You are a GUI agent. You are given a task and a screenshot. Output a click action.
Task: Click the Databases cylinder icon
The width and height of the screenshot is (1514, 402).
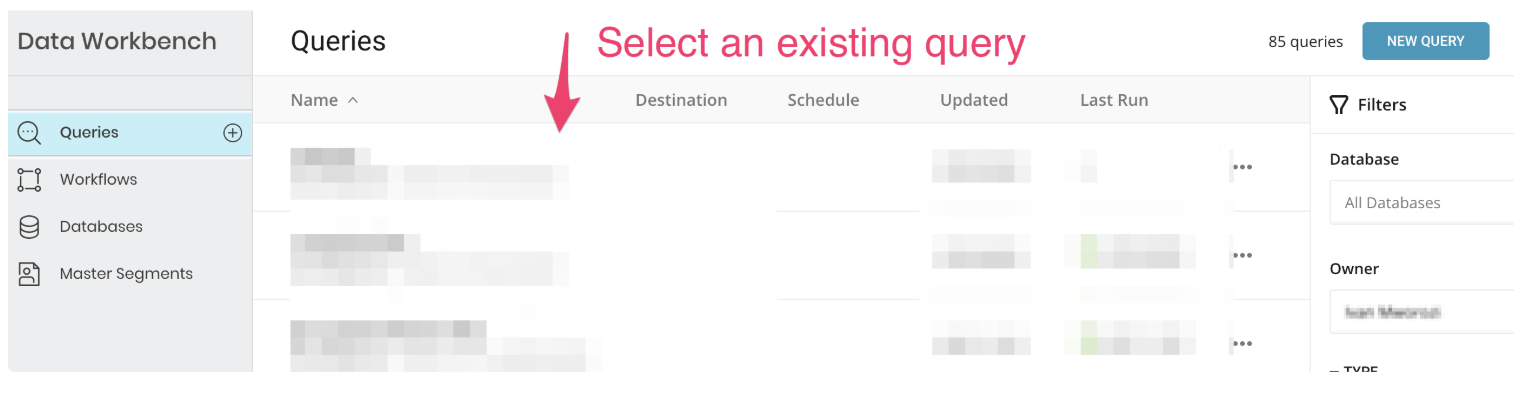tap(30, 227)
